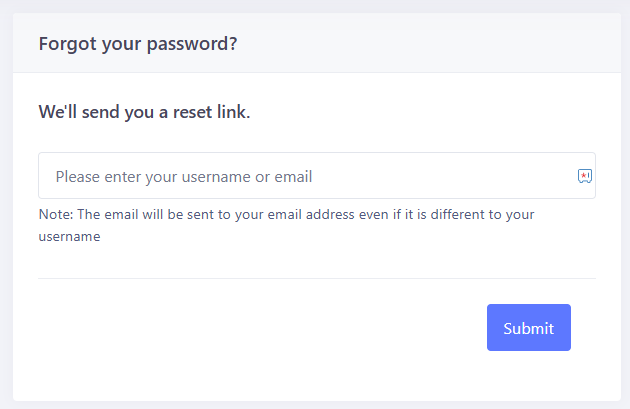Click empty white area left of Submit
The image size is (630, 409).
[x=261, y=327]
